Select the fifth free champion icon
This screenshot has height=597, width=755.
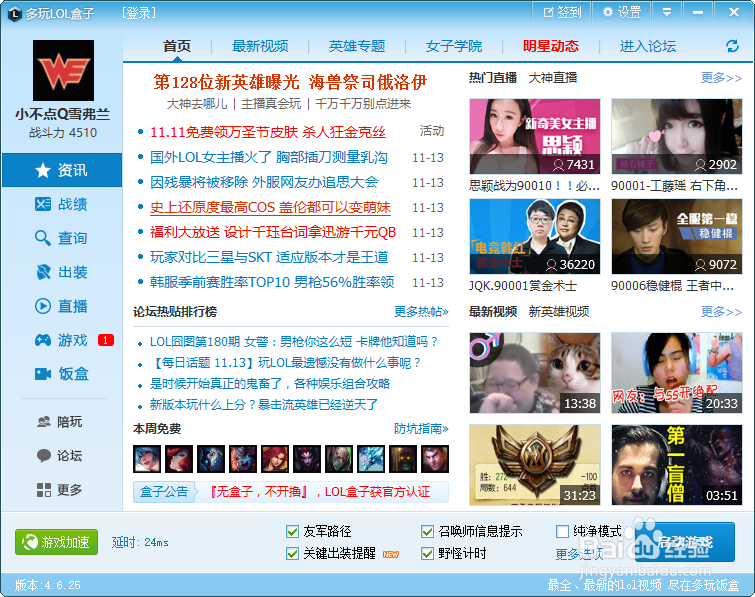click(x=275, y=459)
